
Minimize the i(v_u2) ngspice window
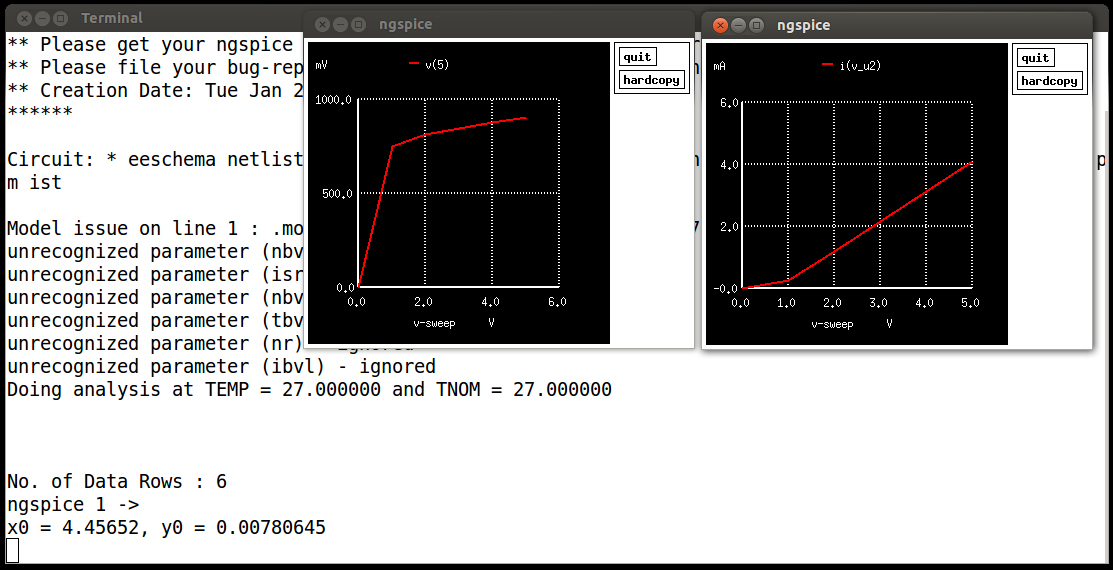(738, 25)
